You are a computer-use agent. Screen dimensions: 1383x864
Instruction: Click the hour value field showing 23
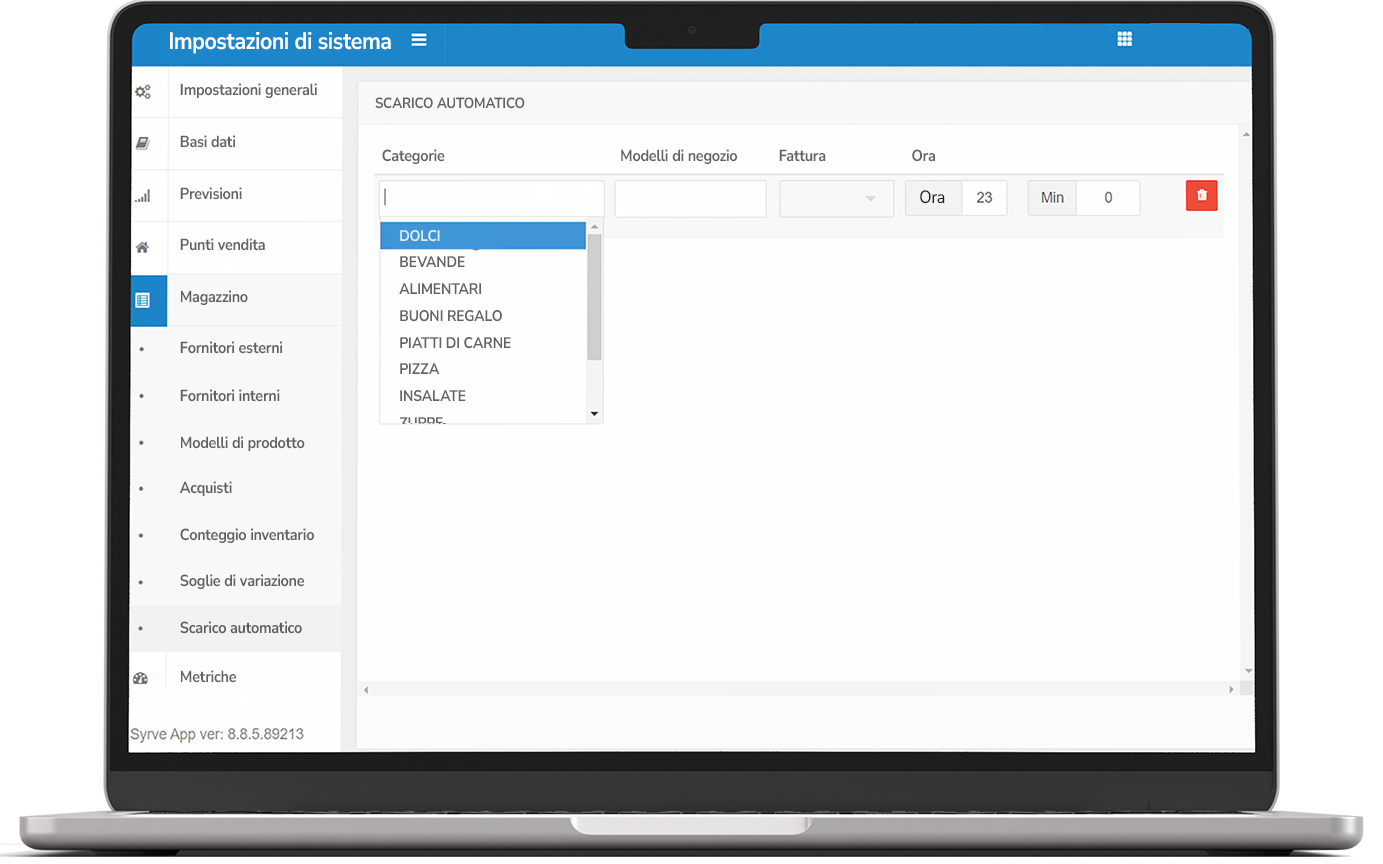coord(984,198)
